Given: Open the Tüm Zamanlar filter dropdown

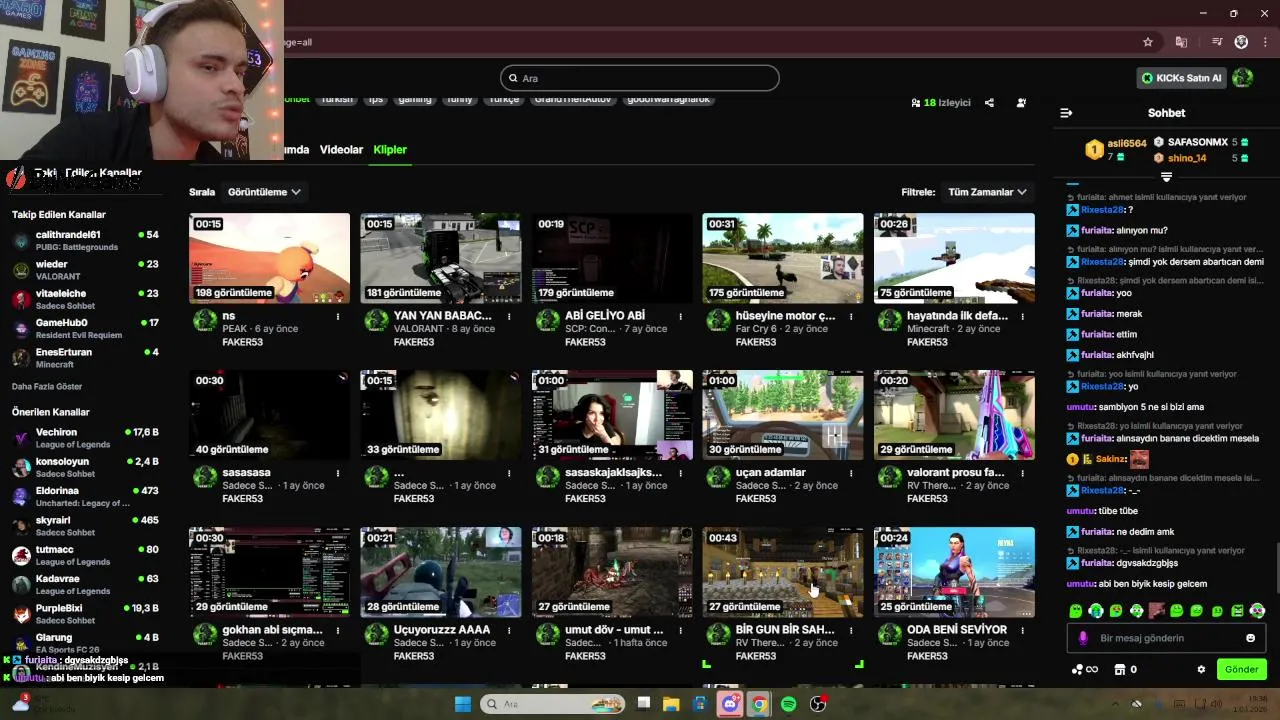Looking at the screenshot, I should click(987, 192).
